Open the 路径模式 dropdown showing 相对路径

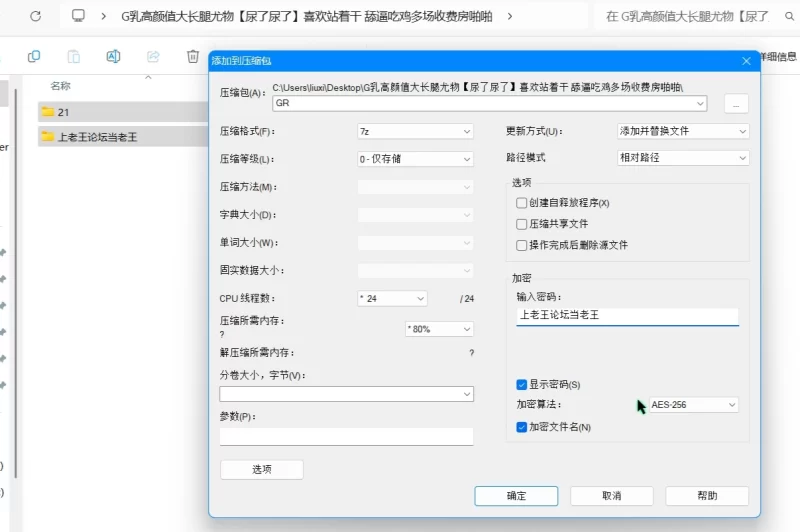pyautogui.click(x=683, y=158)
